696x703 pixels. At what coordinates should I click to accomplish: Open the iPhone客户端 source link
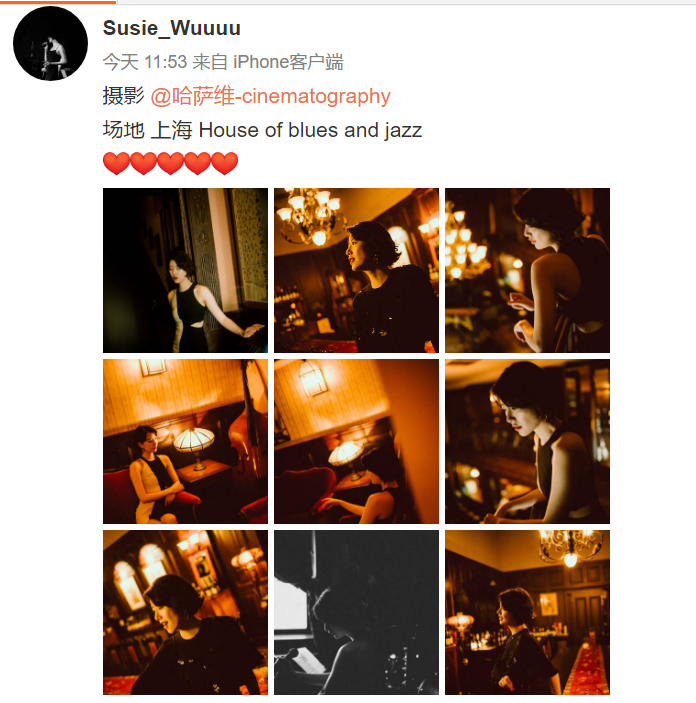click(288, 62)
